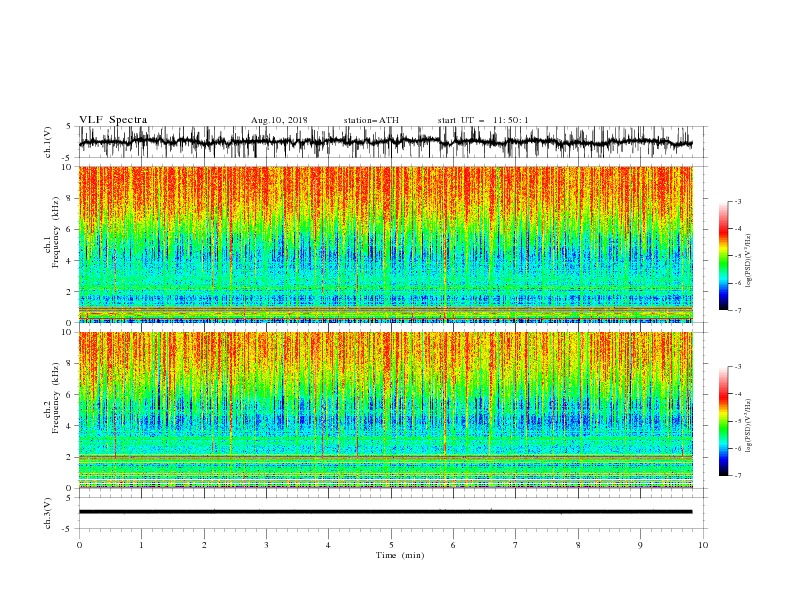Click ch.2 frequency axis tick "2"
The image size is (792, 612).
69,457
